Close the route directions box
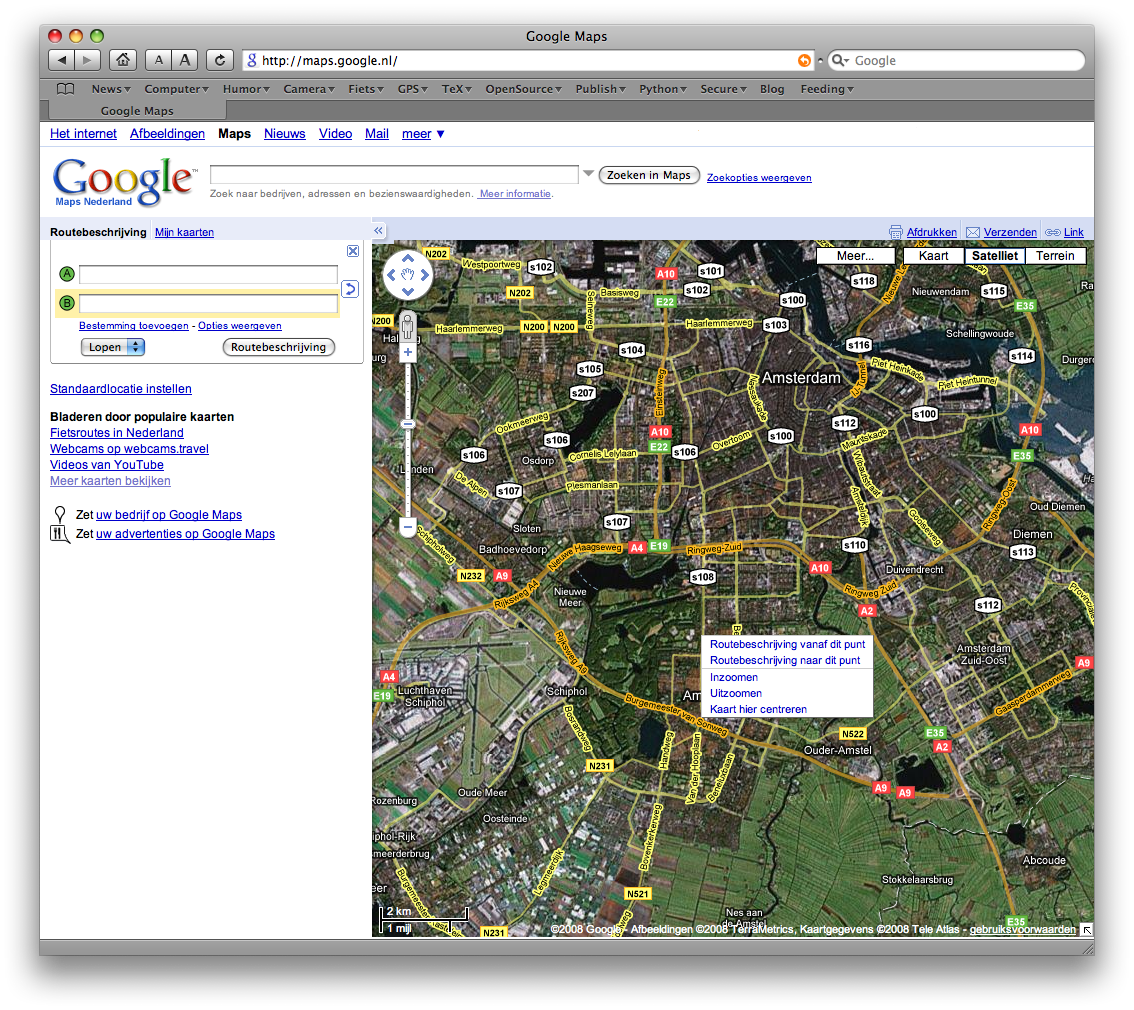1134x1010 pixels. [353, 251]
